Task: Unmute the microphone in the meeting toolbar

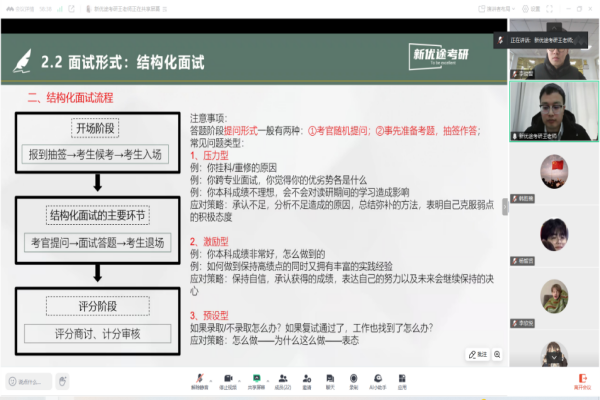Action: point(198,378)
